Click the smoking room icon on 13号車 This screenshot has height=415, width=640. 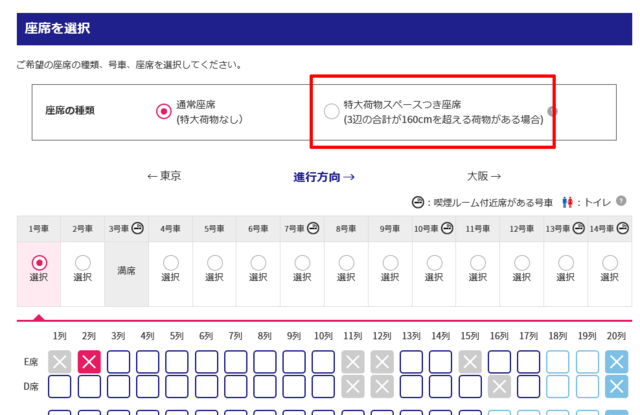point(579,229)
